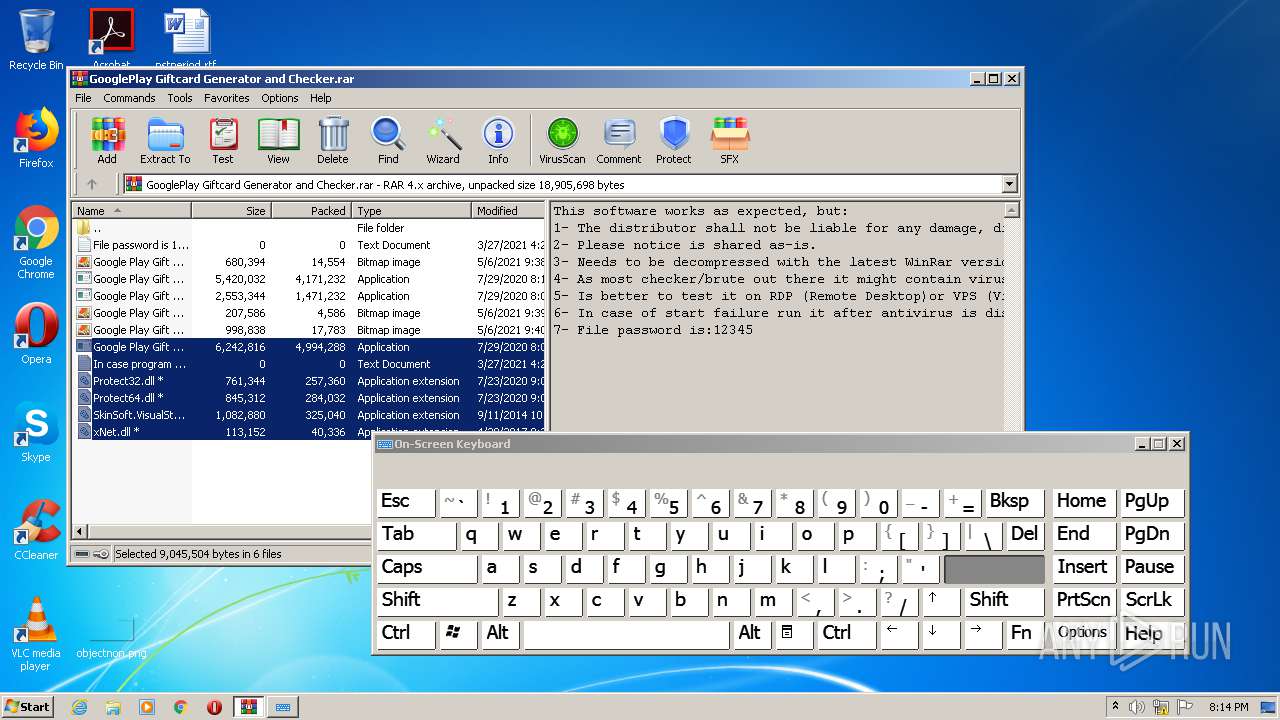
Task: Open the Recycle Bin desktop icon
Action: click(x=36, y=40)
